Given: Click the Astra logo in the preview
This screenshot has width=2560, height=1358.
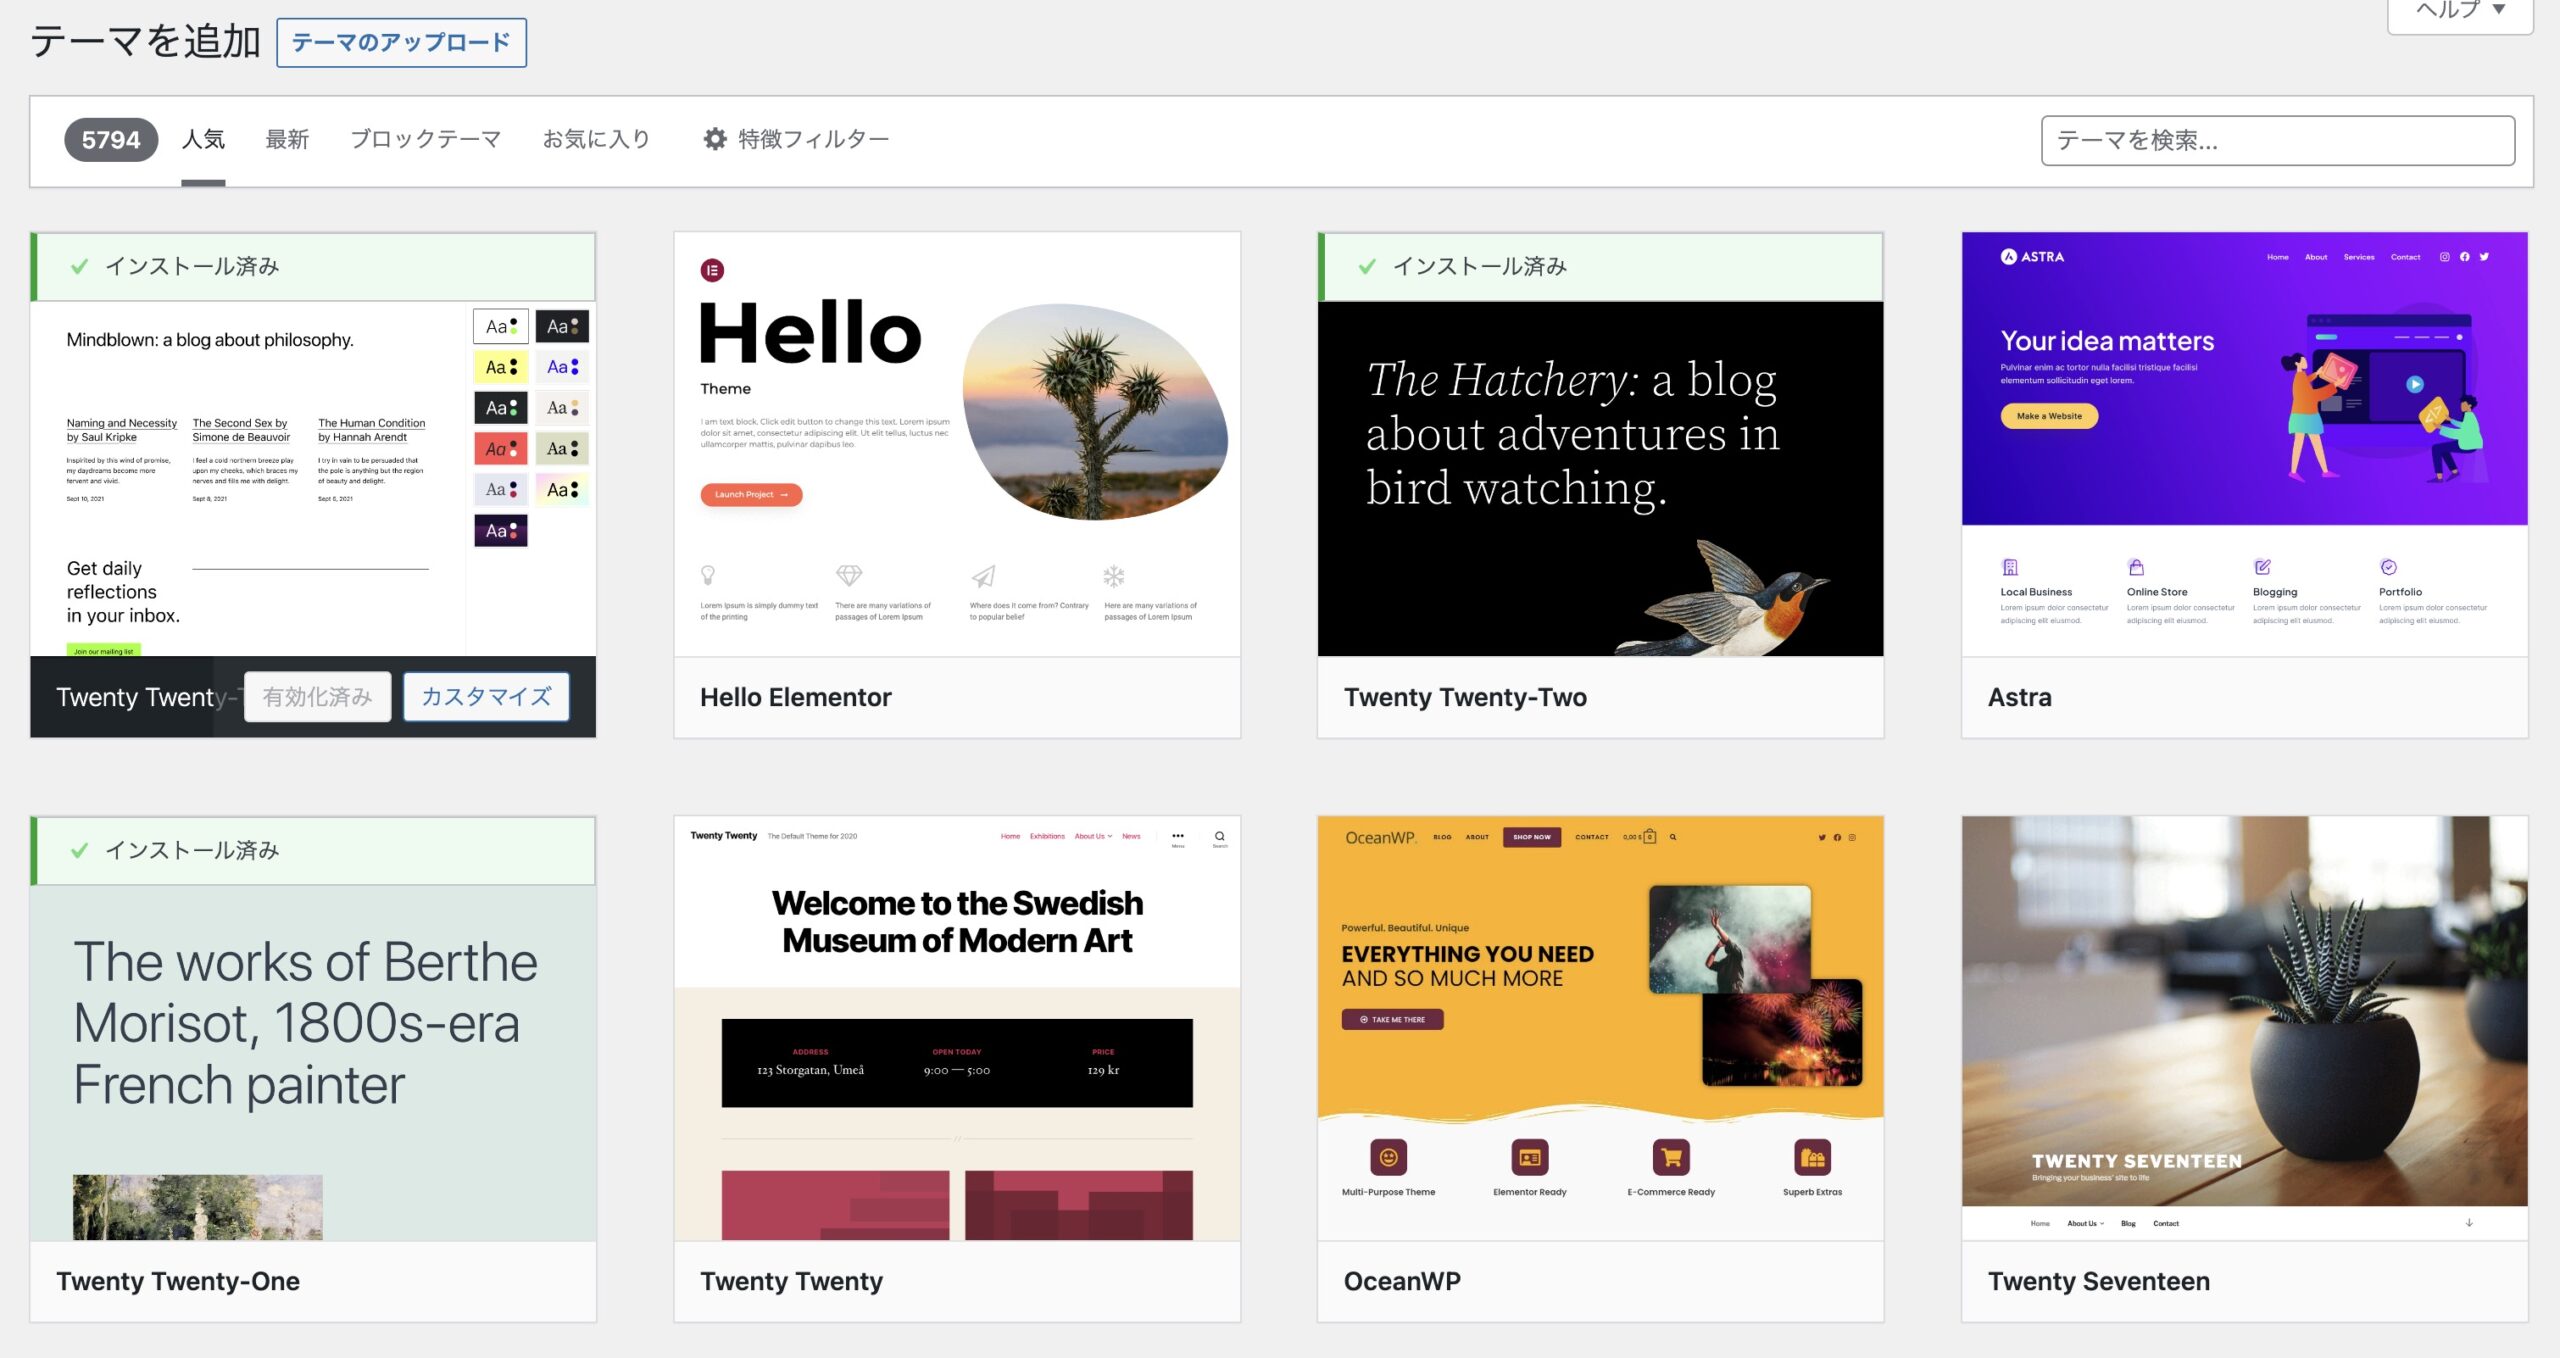Looking at the screenshot, I should pyautogui.click(x=2032, y=257).
